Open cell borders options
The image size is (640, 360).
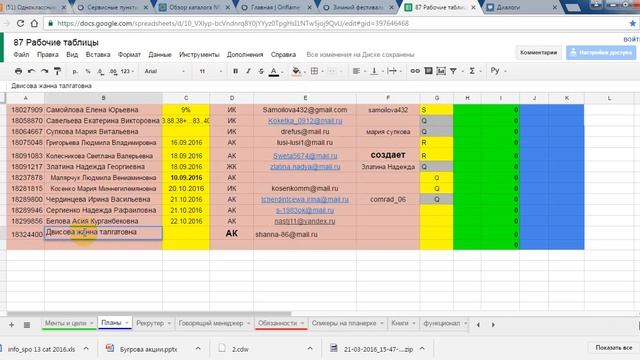point(314,71)
